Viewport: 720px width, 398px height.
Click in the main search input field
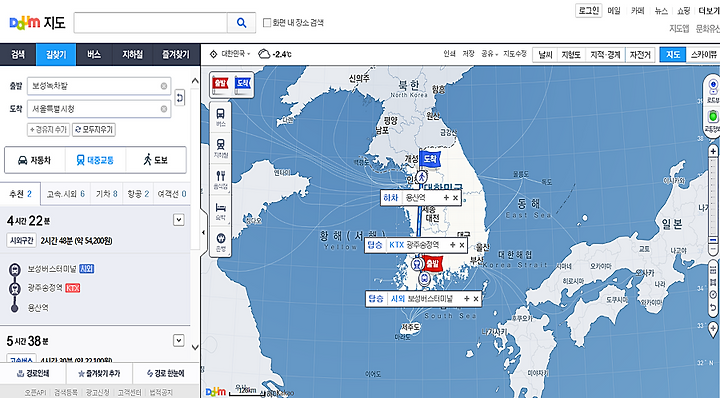pos(151,22)
